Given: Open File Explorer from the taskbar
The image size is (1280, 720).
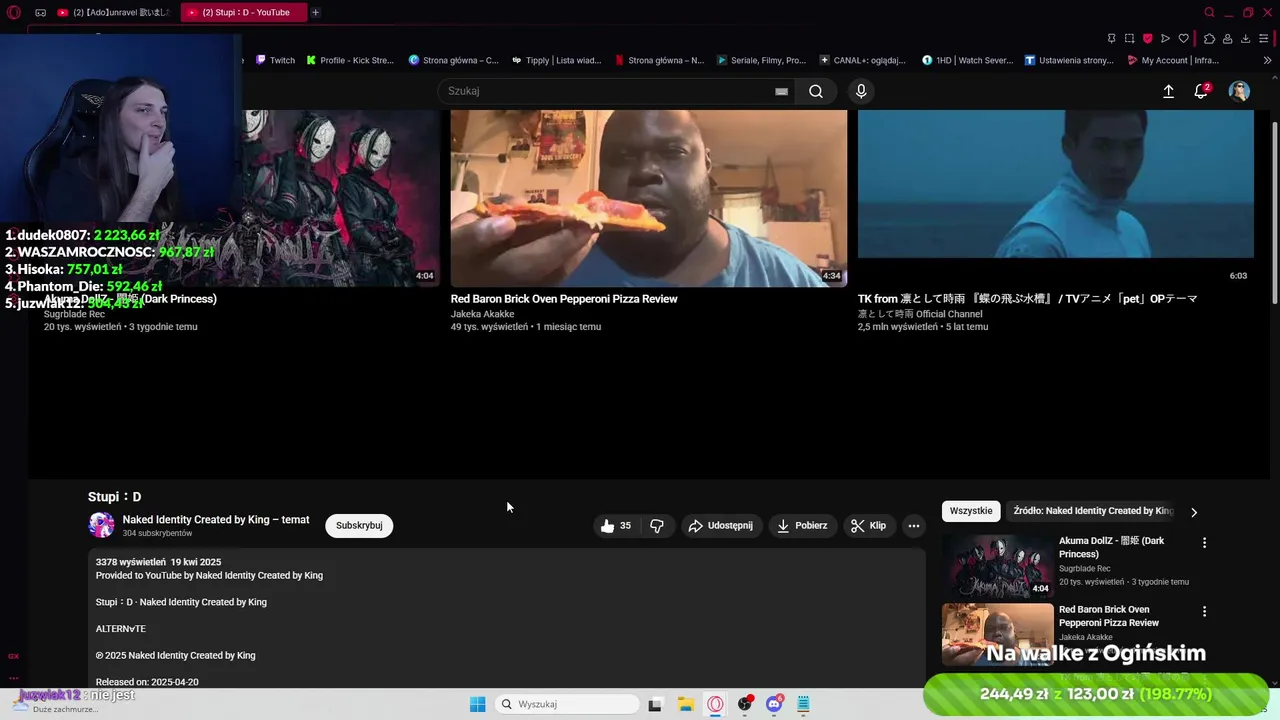Looking at the screenshot, I should [x=685, y=704].
